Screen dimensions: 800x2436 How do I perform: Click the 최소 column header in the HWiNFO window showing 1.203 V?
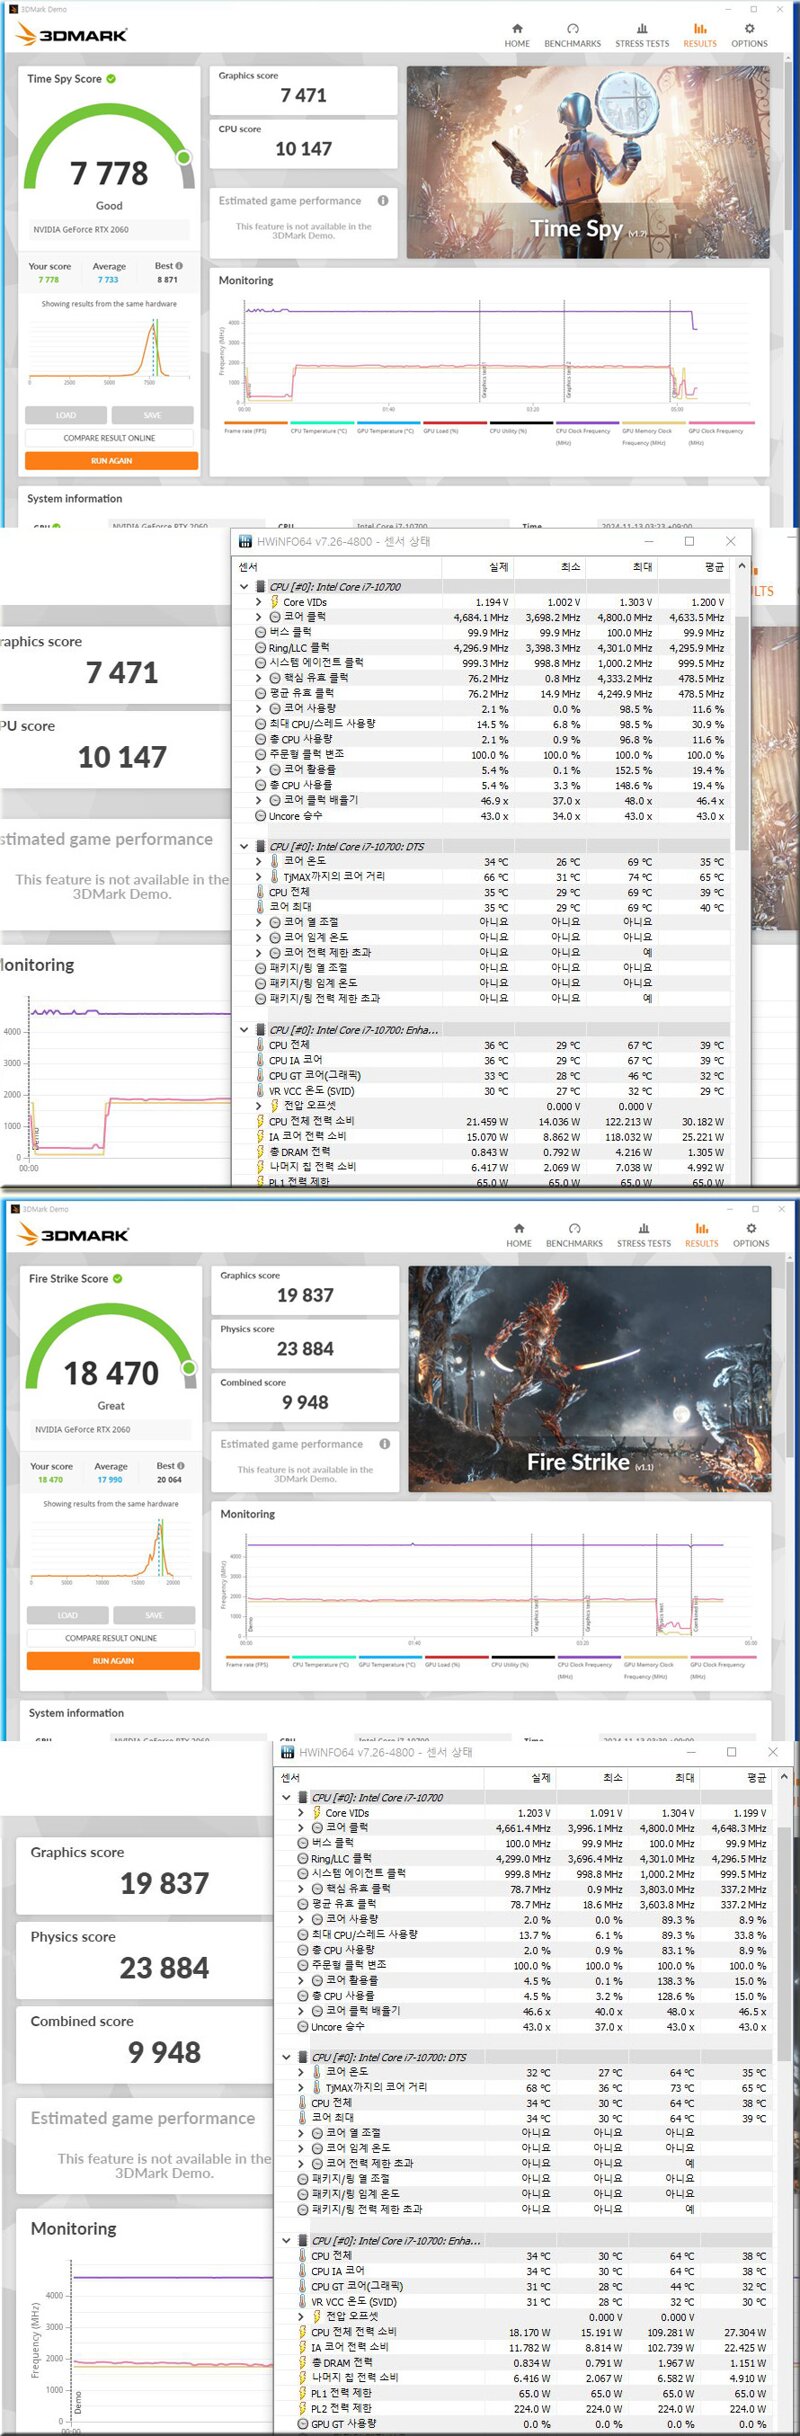pos(592,1777)
